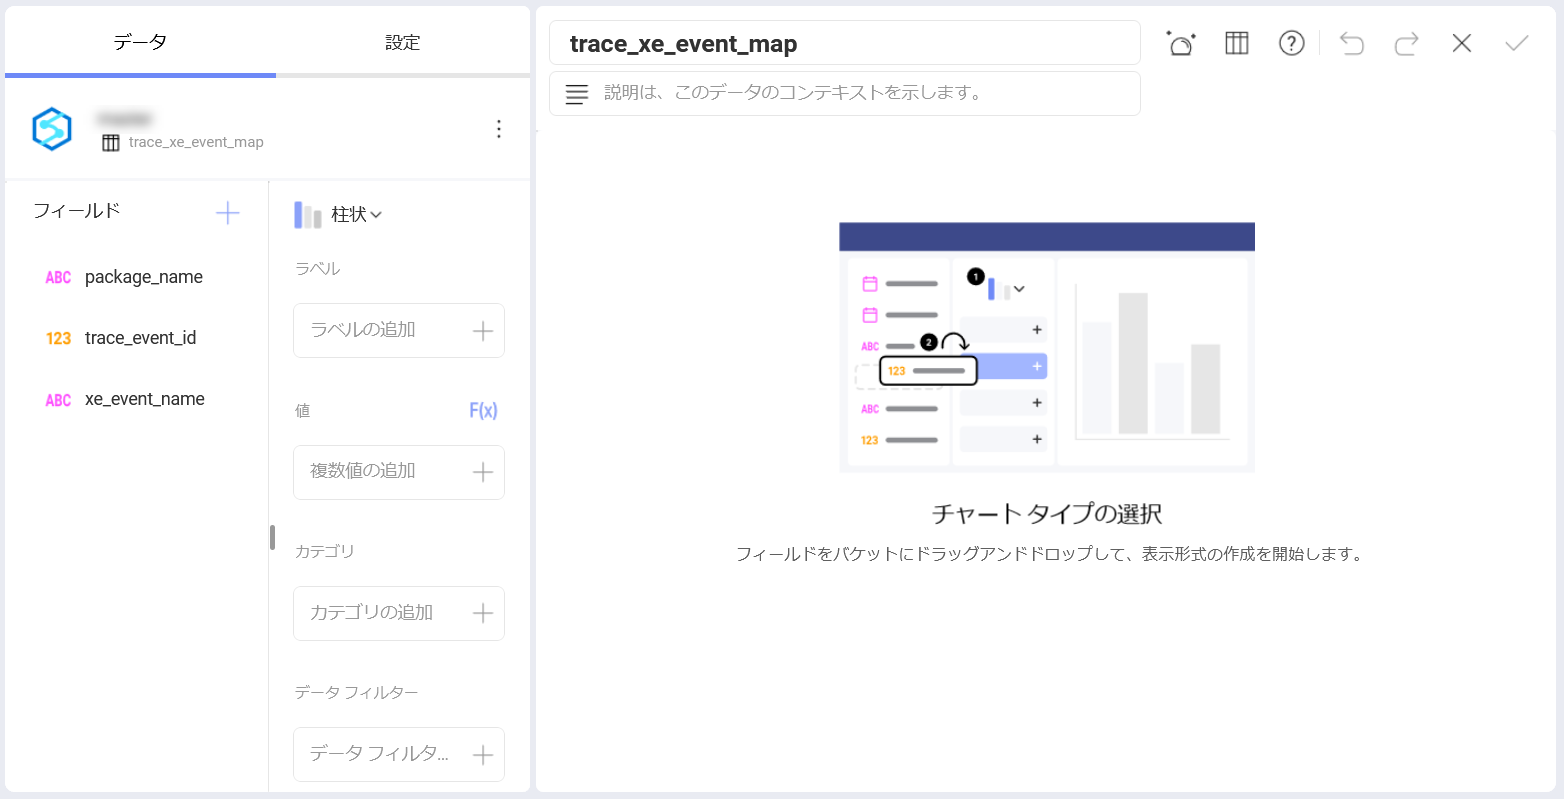Open the 柱状 chart type dropdown
Image resolution: width=1564 pixels, height=799 pixels.
pyautogui.click(x=356, y=214)
